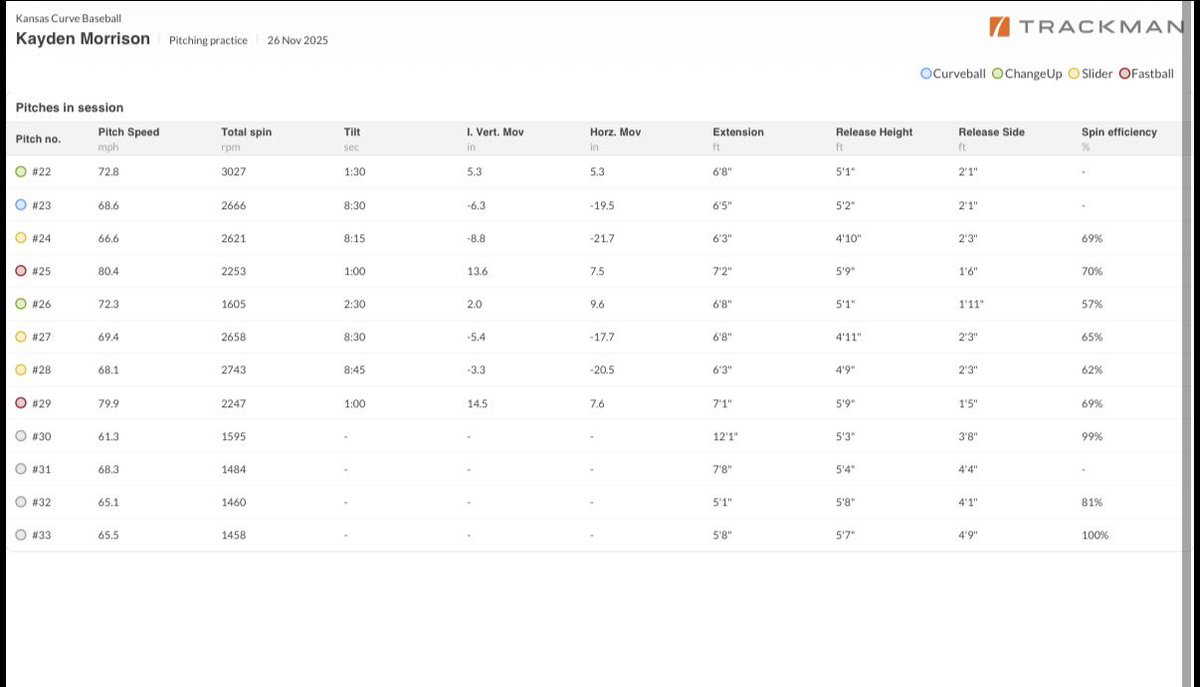1200x687 pixels.
Task: Click the 7'2" extension value
Action: (x=722, y=271)
